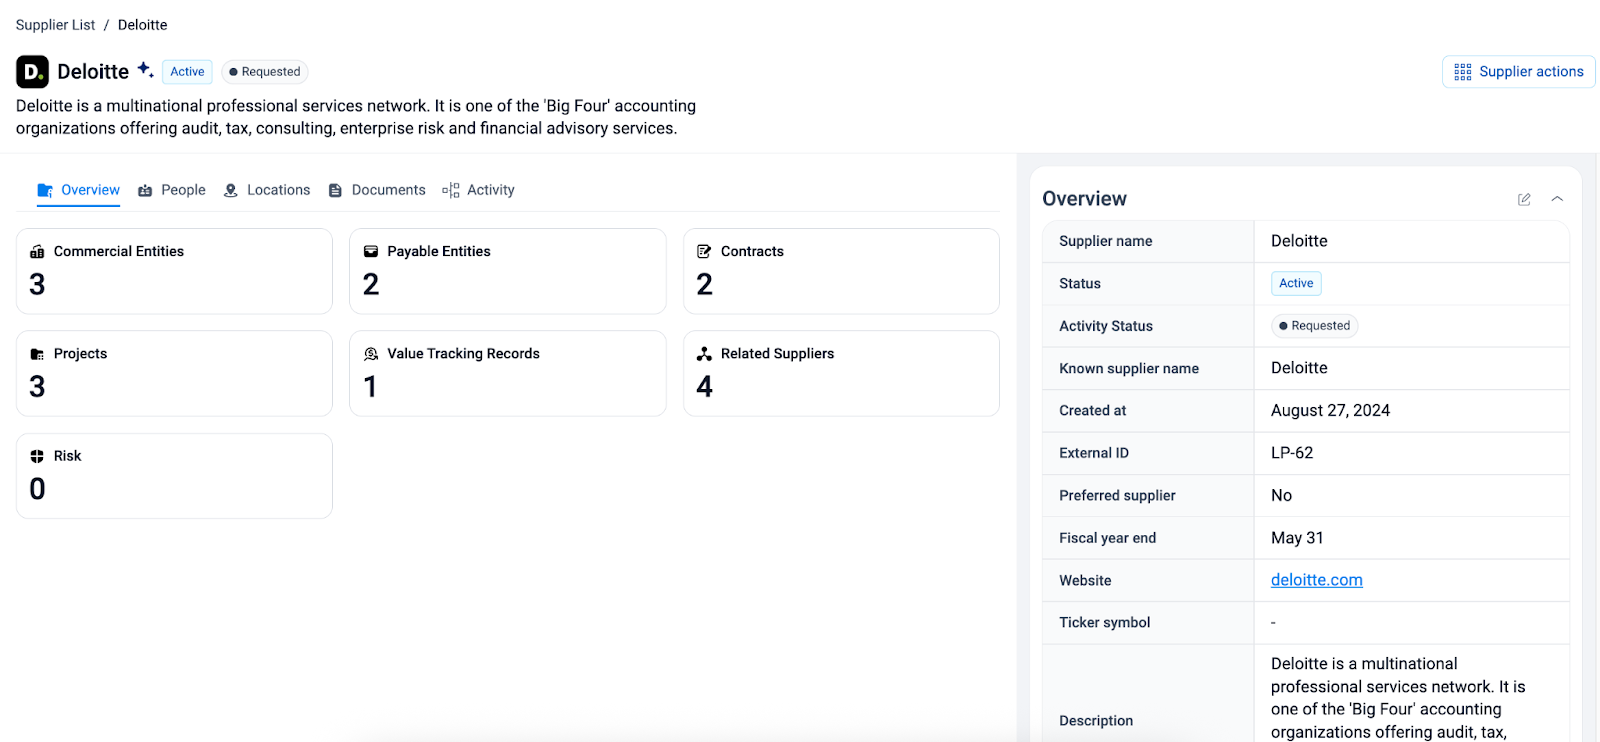Go to the Documents tab

click(x=377, y=190)
